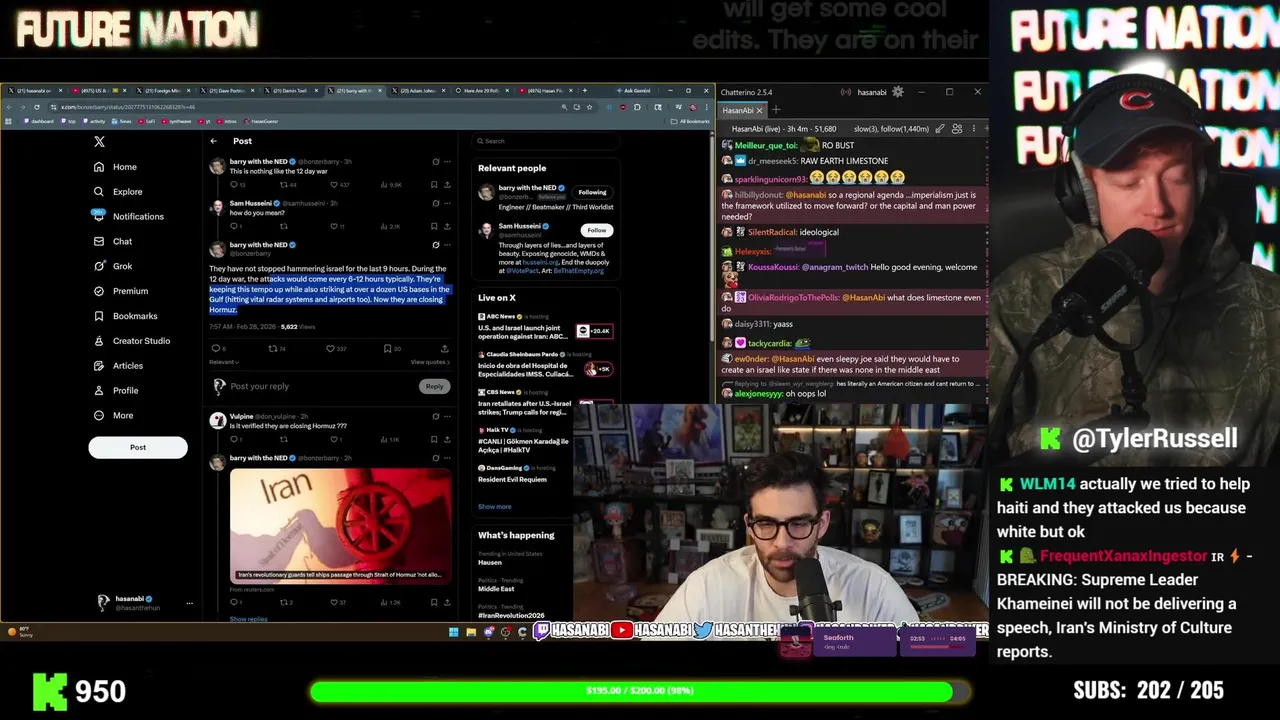Like Sam Husseini's 'how do you mean?' reply
Viewport: 1280px width, 720px height.
click(336, 226)
